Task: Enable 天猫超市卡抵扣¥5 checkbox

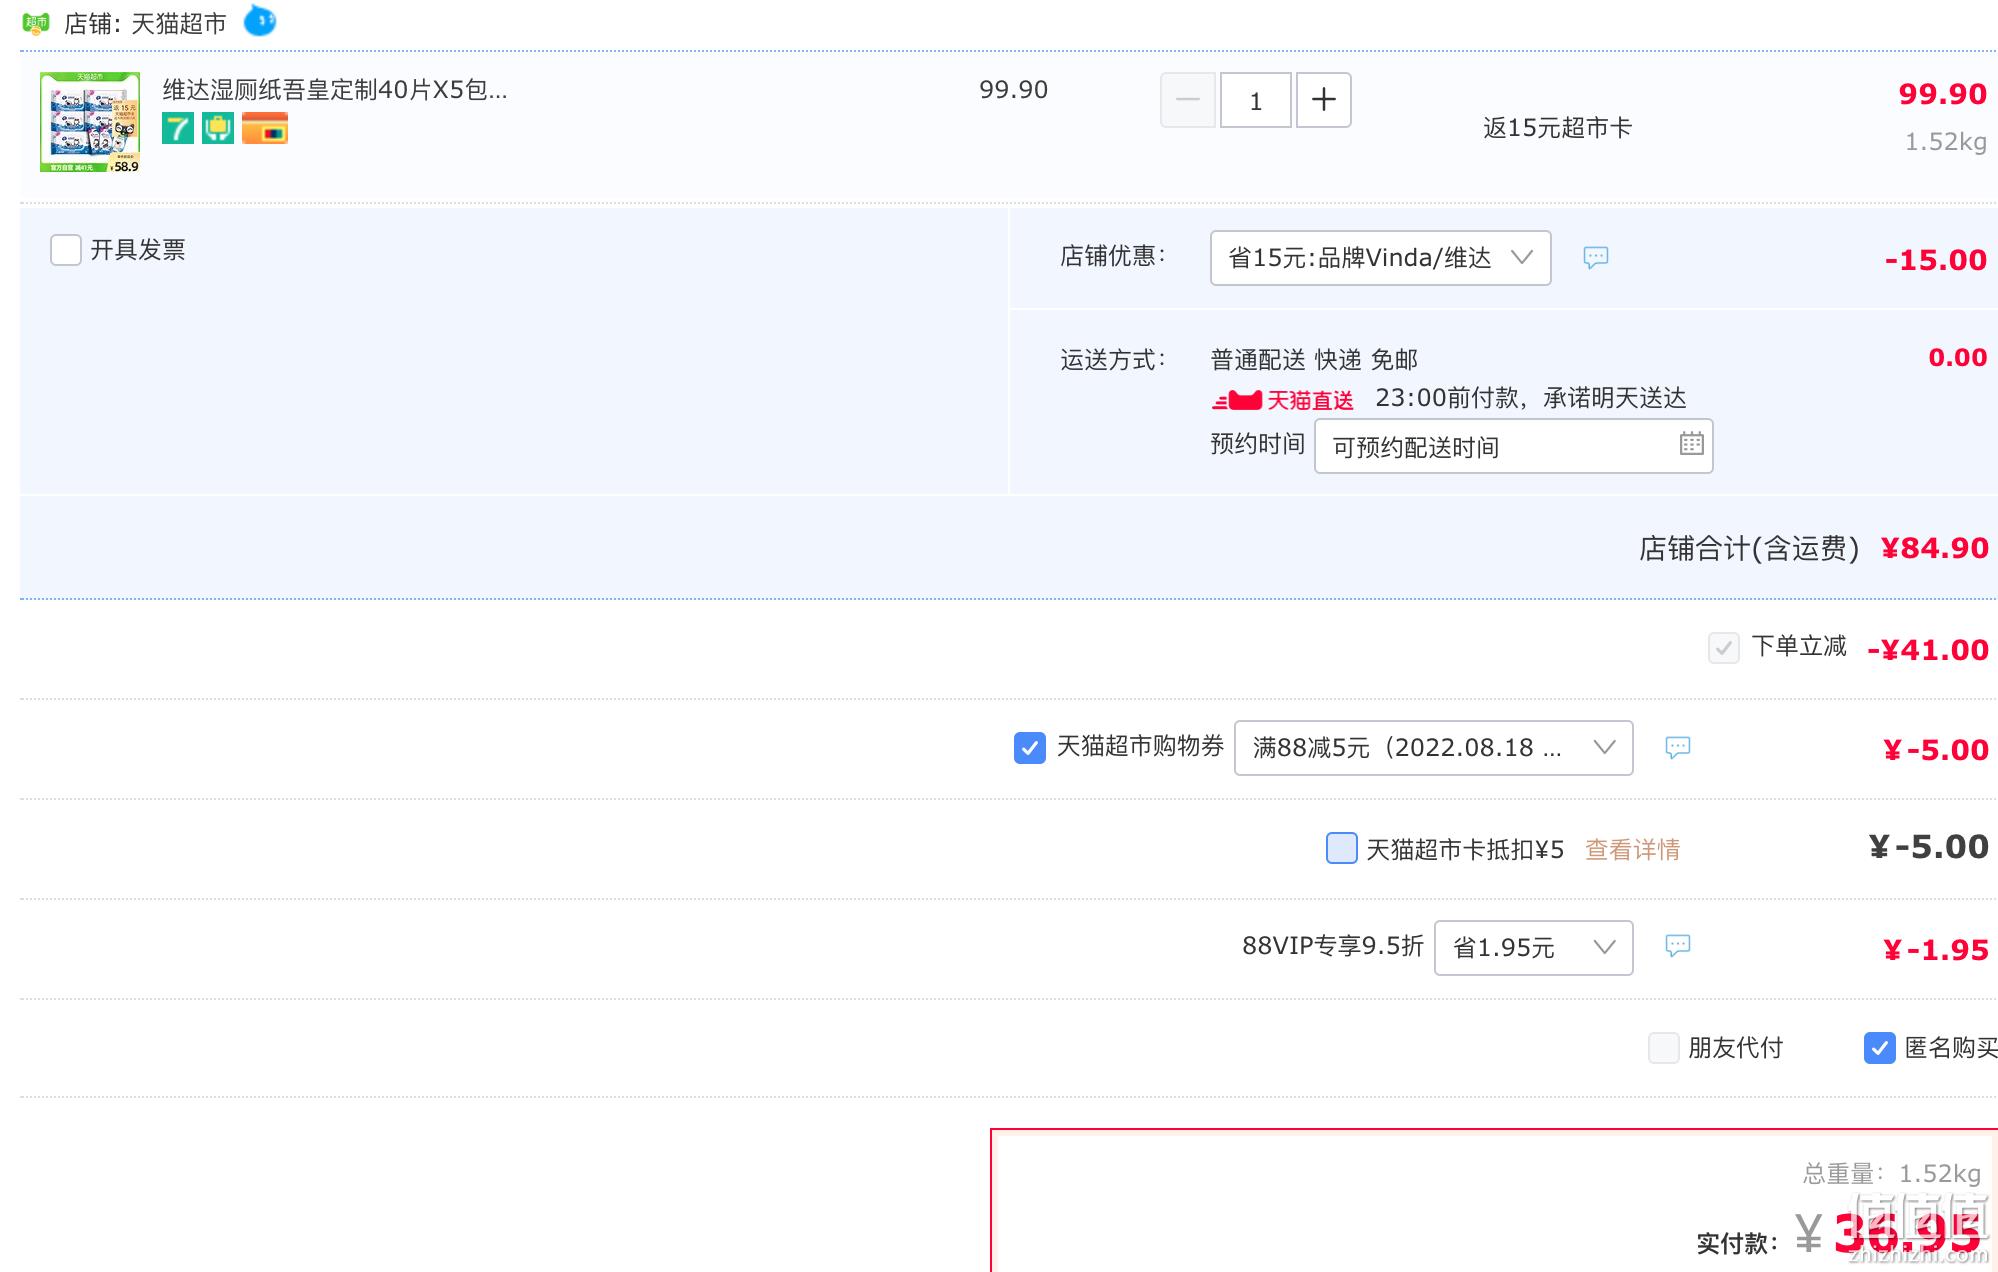Action: (1342, 848)
